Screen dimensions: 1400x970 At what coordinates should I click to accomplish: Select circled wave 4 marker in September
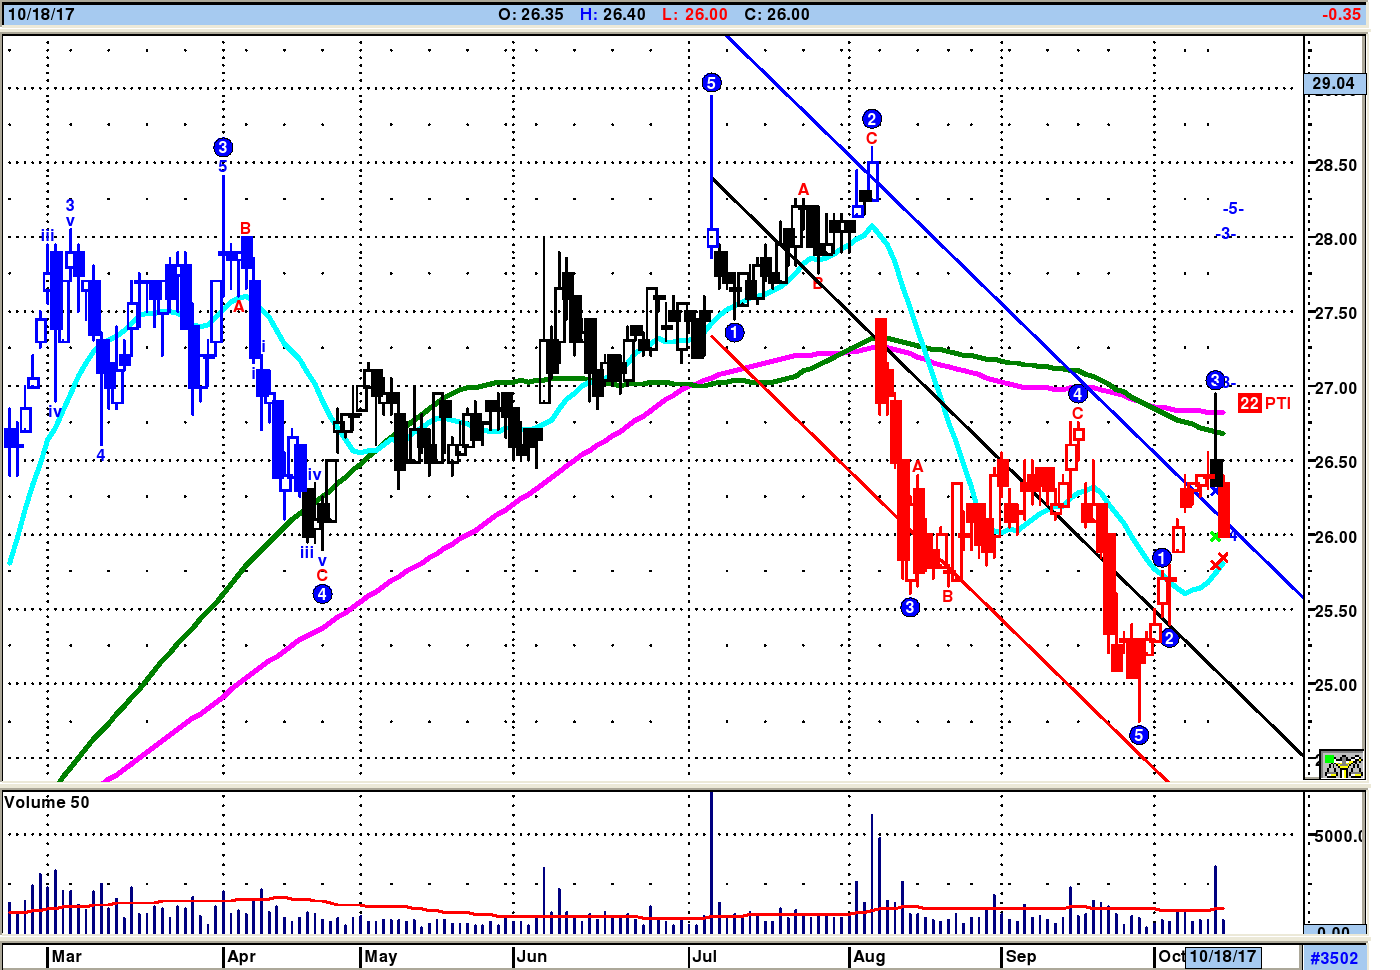(x=1077, y=394)
